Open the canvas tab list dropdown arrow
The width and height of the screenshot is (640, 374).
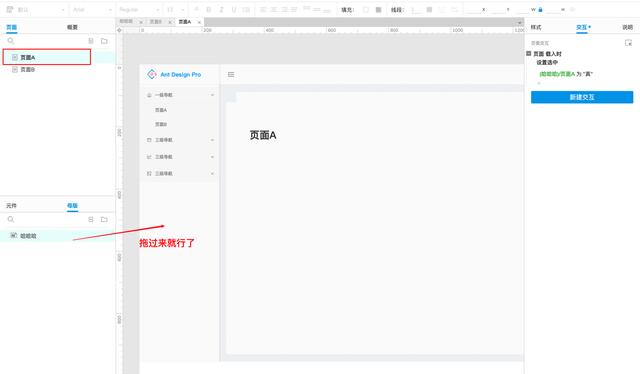click(520, 22)
